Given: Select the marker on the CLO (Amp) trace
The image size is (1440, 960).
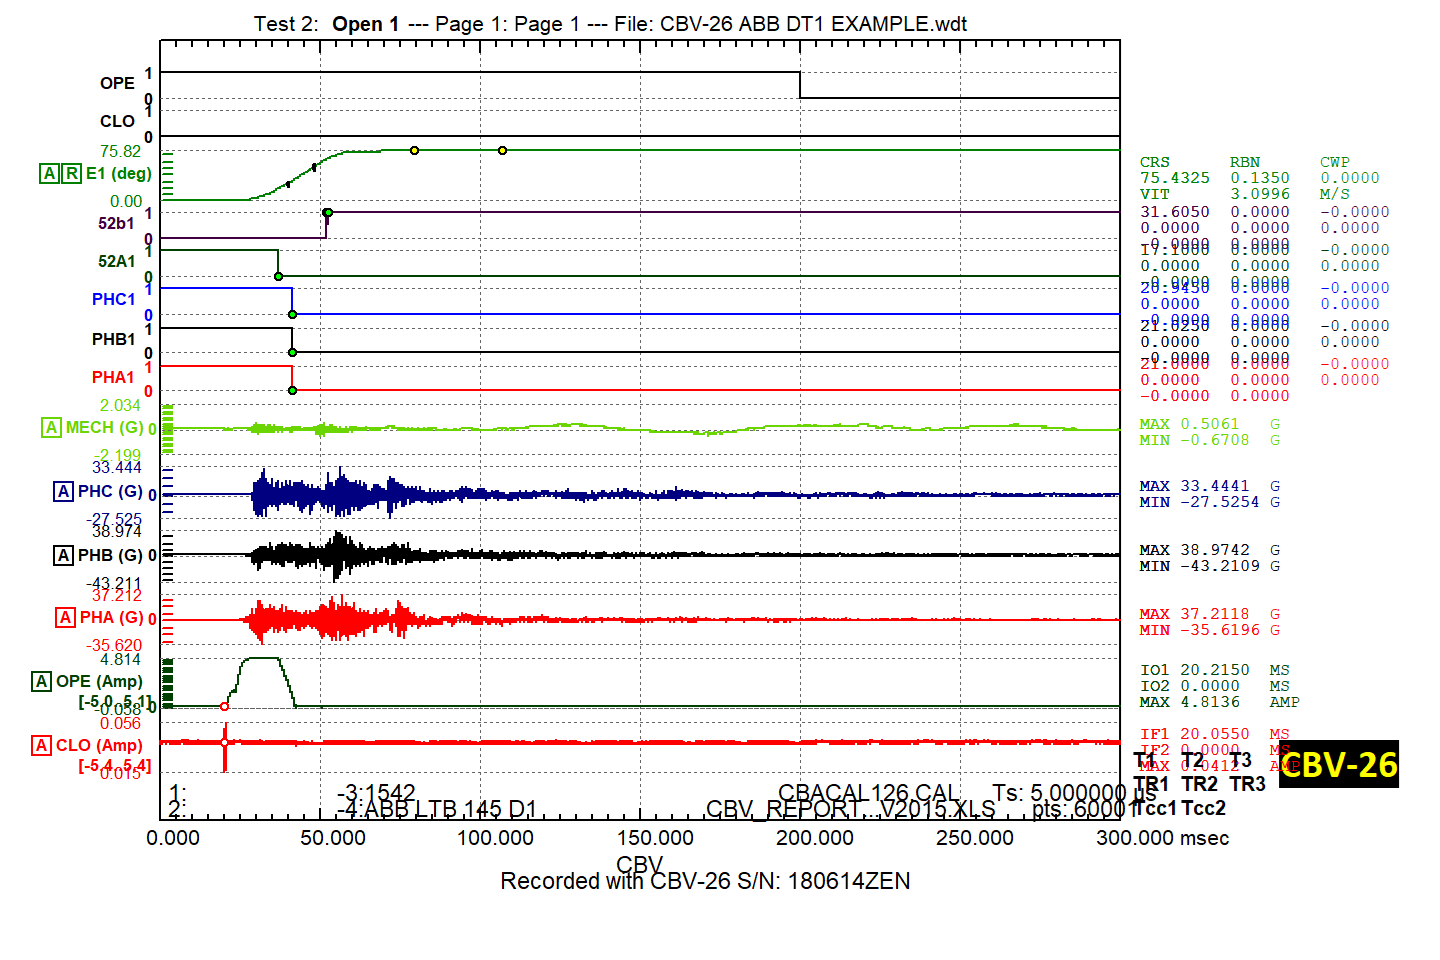Looking at the screenshot, I should [x=224, y=743].
